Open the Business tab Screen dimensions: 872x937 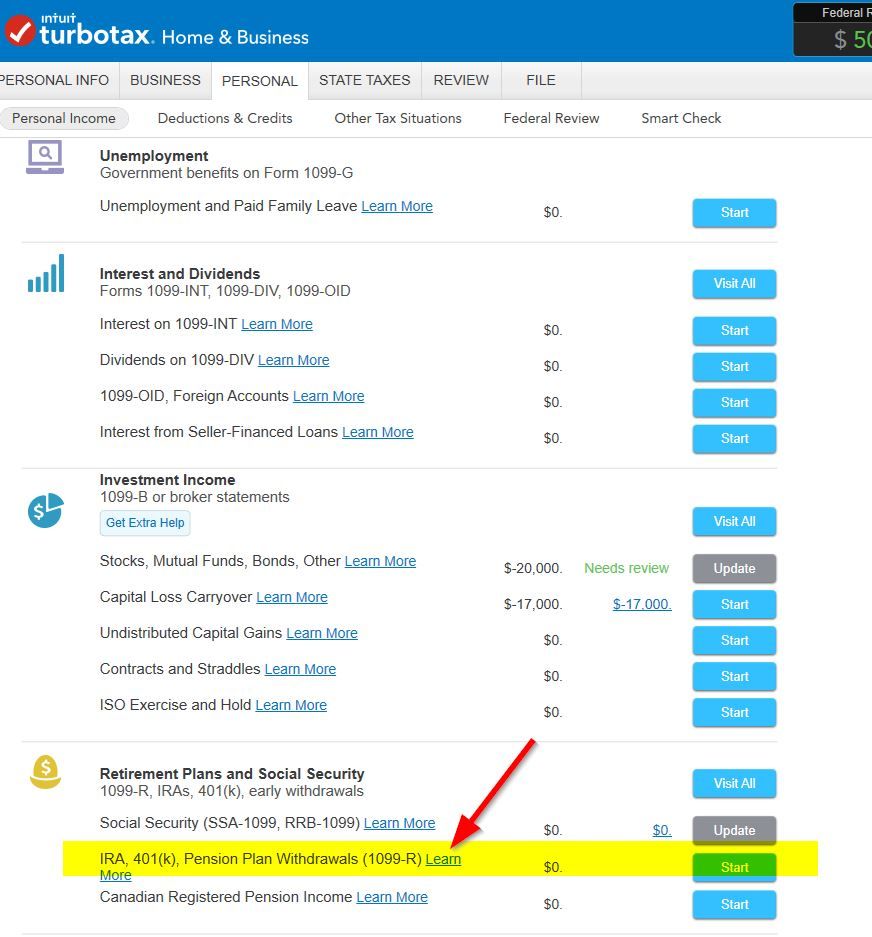tap(165, 80)
